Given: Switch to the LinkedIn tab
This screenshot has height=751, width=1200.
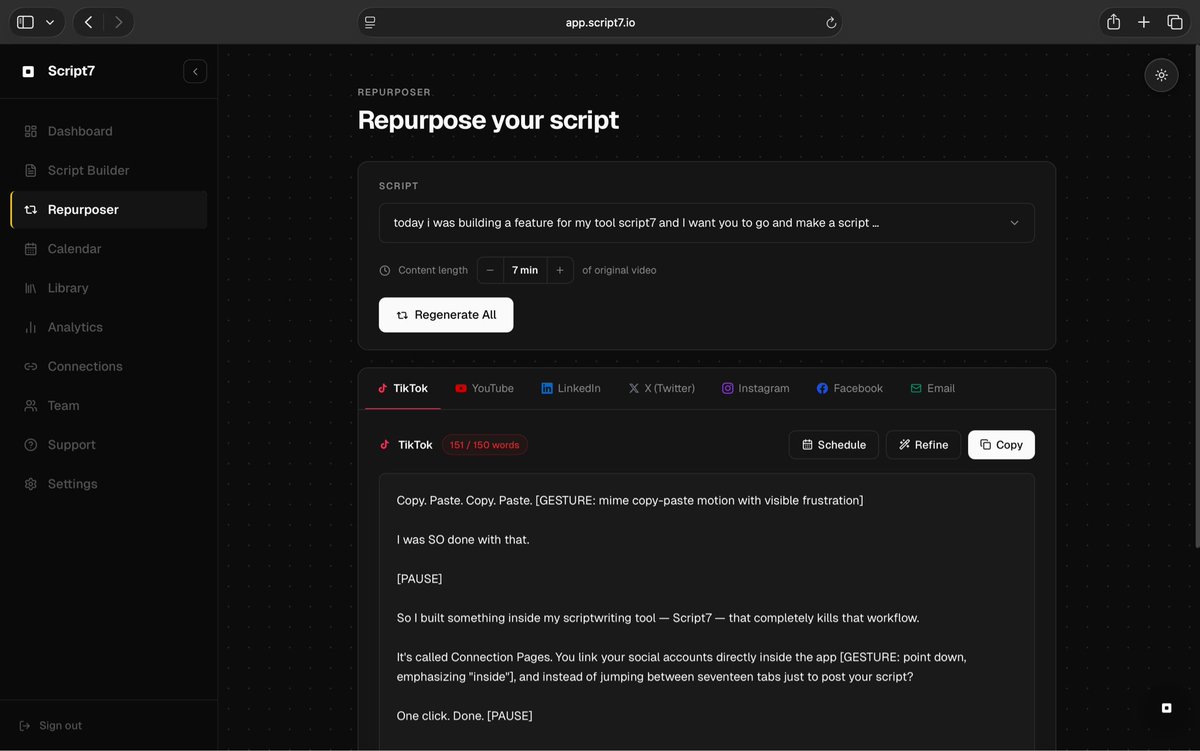Looking at the screenshot, I should pyautogui.click(x=571, y=388).
